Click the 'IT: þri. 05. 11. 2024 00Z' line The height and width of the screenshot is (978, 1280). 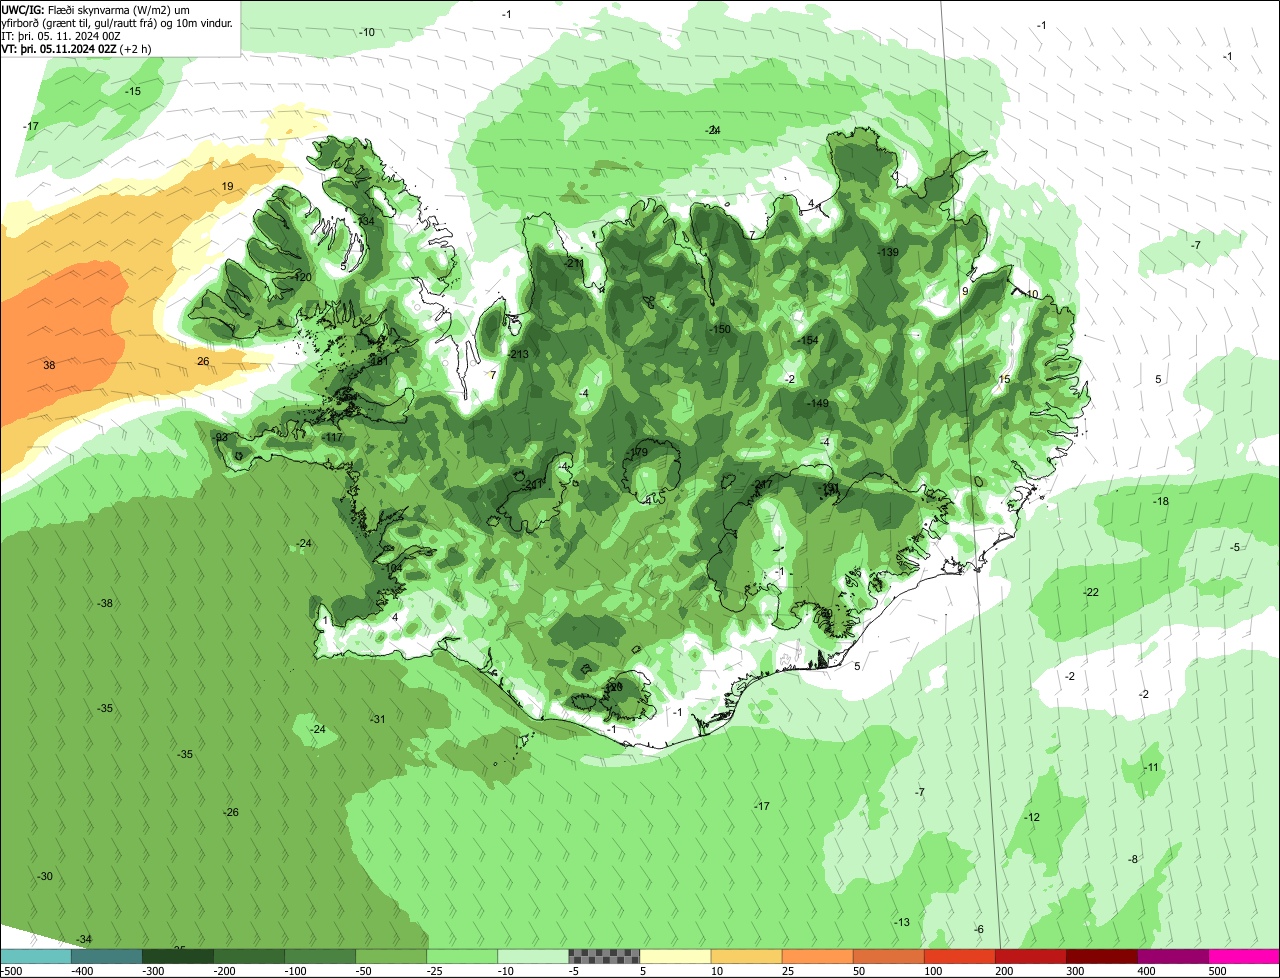click(59, 35)
